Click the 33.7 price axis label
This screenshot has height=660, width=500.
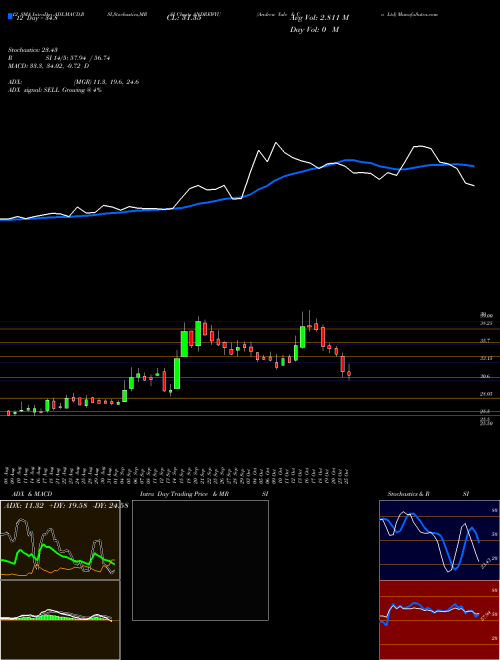coord(485,341)
